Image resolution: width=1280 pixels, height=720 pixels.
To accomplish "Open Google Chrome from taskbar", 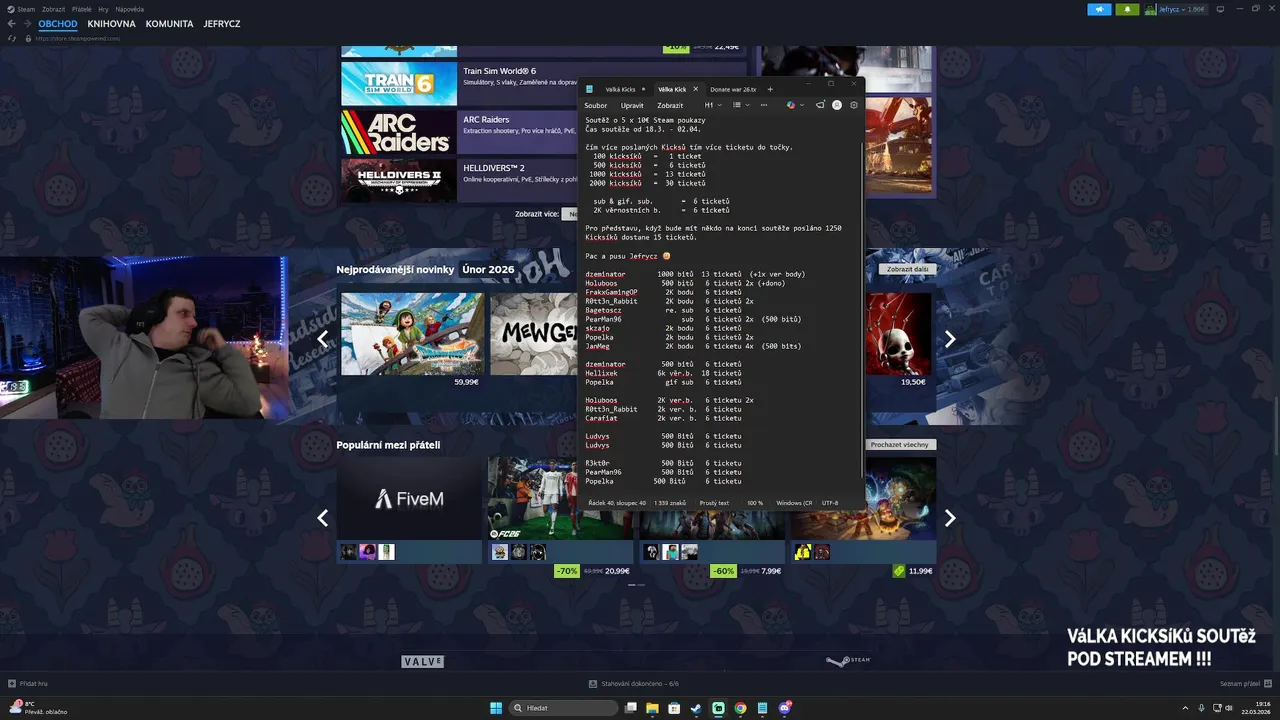I will click(x=740, y=708).
